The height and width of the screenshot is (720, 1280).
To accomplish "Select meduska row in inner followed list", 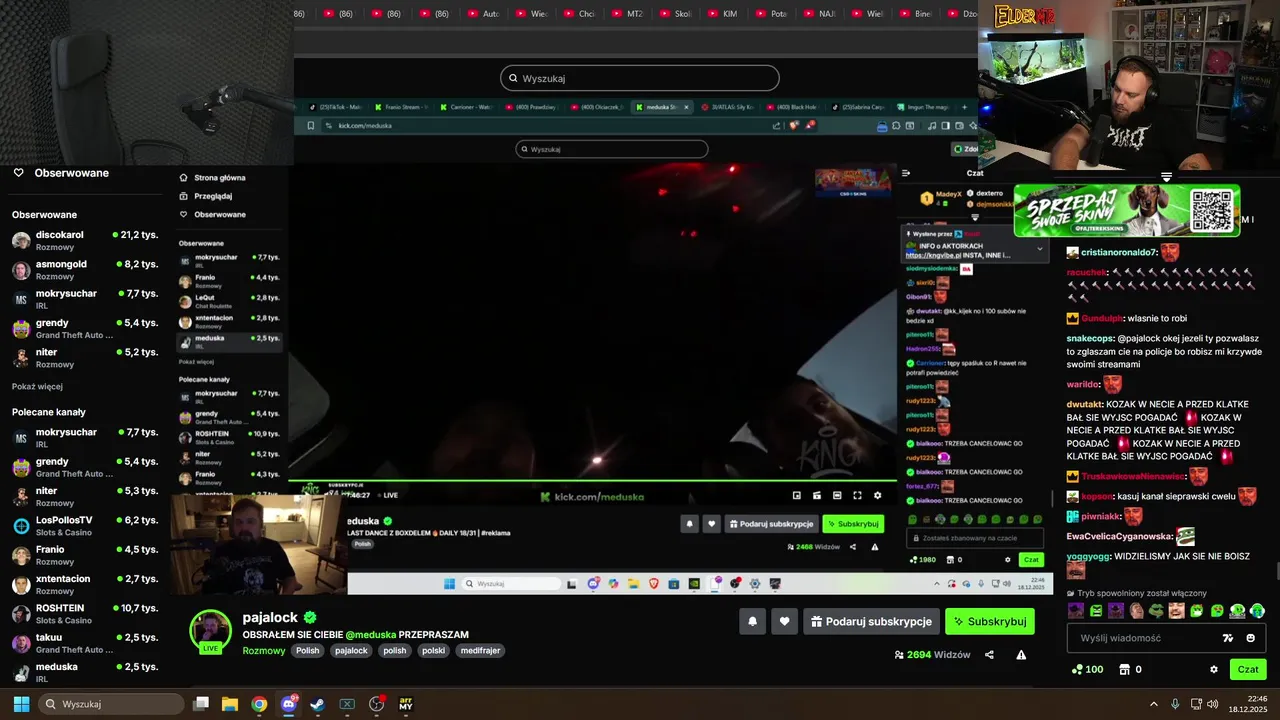I will pyautogui.click(x=230, y=342).
